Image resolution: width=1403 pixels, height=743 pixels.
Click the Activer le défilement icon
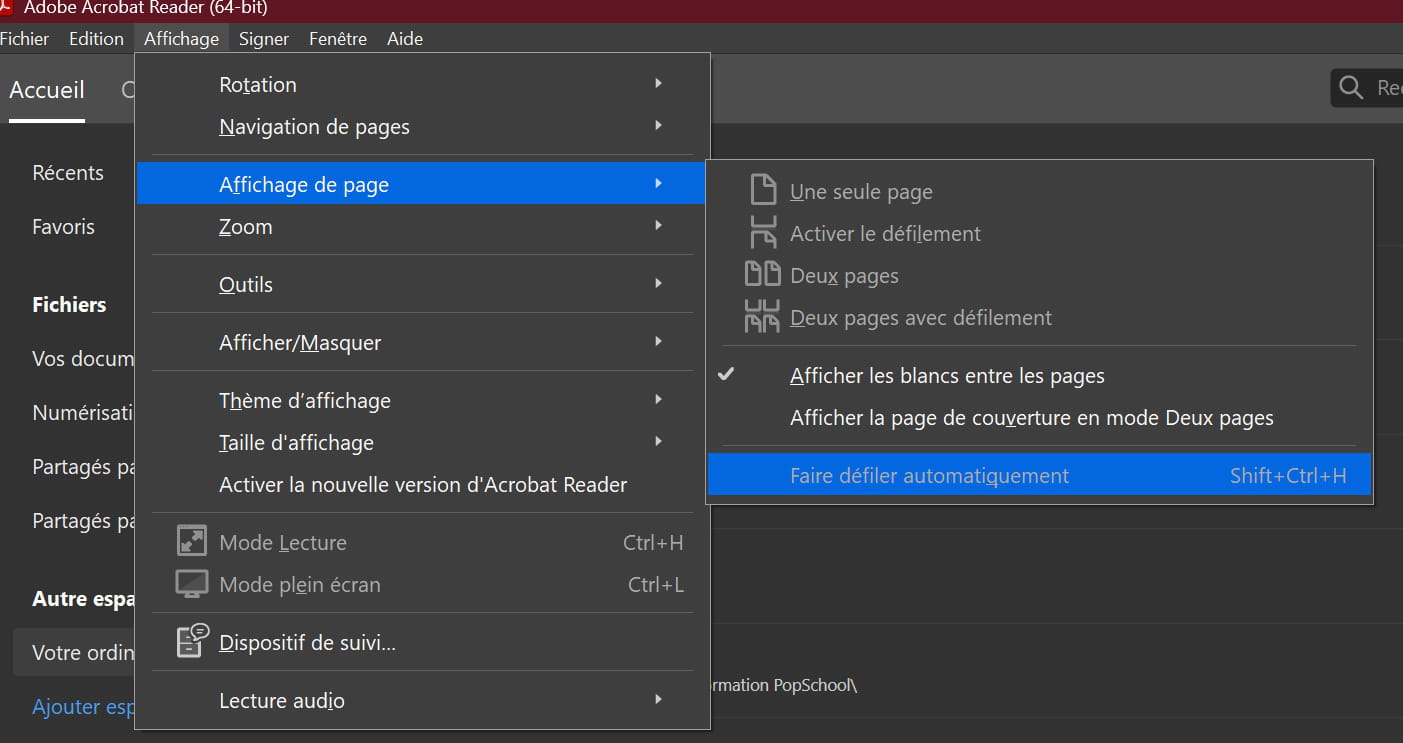click(x=763, y=233)
